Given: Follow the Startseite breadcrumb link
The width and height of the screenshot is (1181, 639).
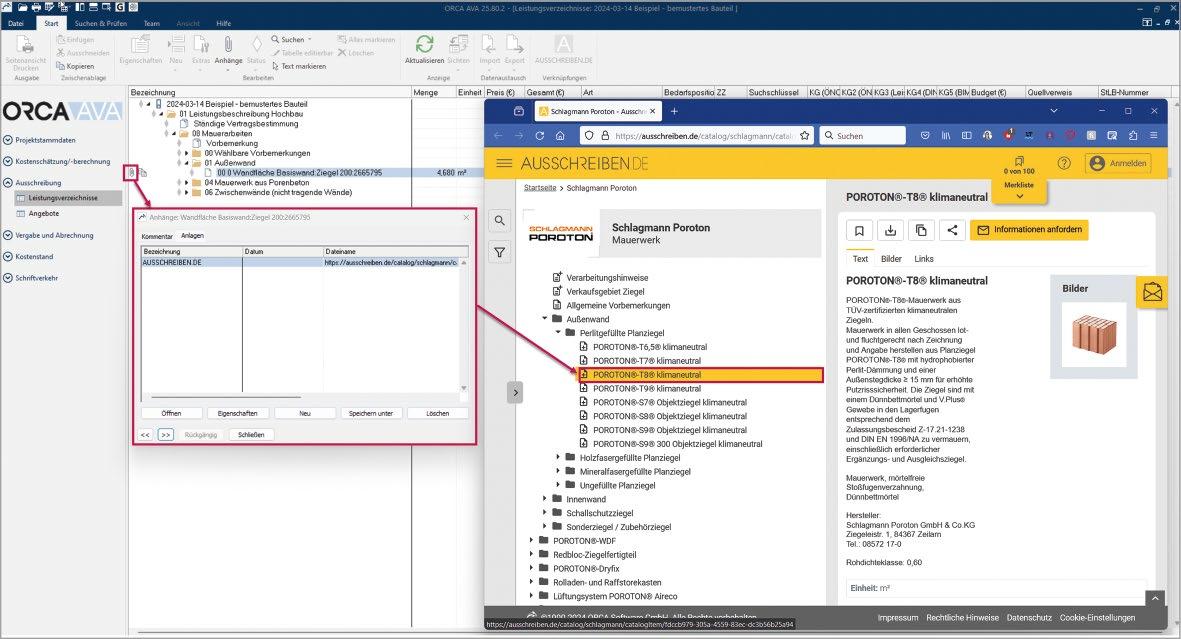Looking at the screenshot, I should point(540,188).
